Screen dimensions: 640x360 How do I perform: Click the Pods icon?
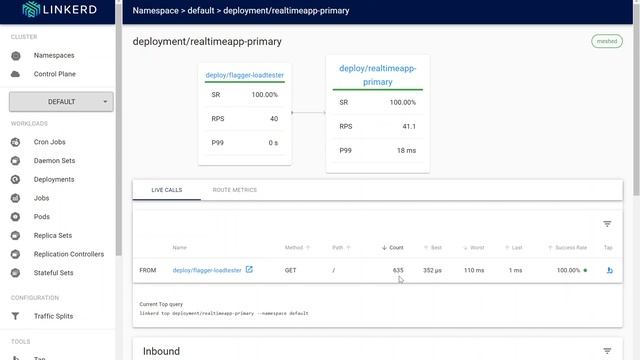click(x=16, y=217)
